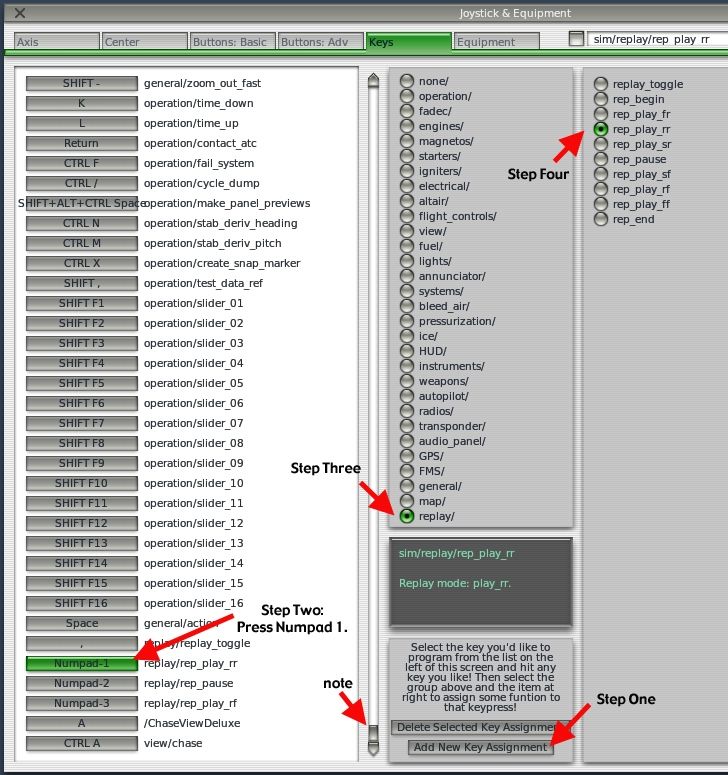This screenshot has width=728, height=775.
Task: Select the Numpad-3 key button
Action: [x=82, y=703]
